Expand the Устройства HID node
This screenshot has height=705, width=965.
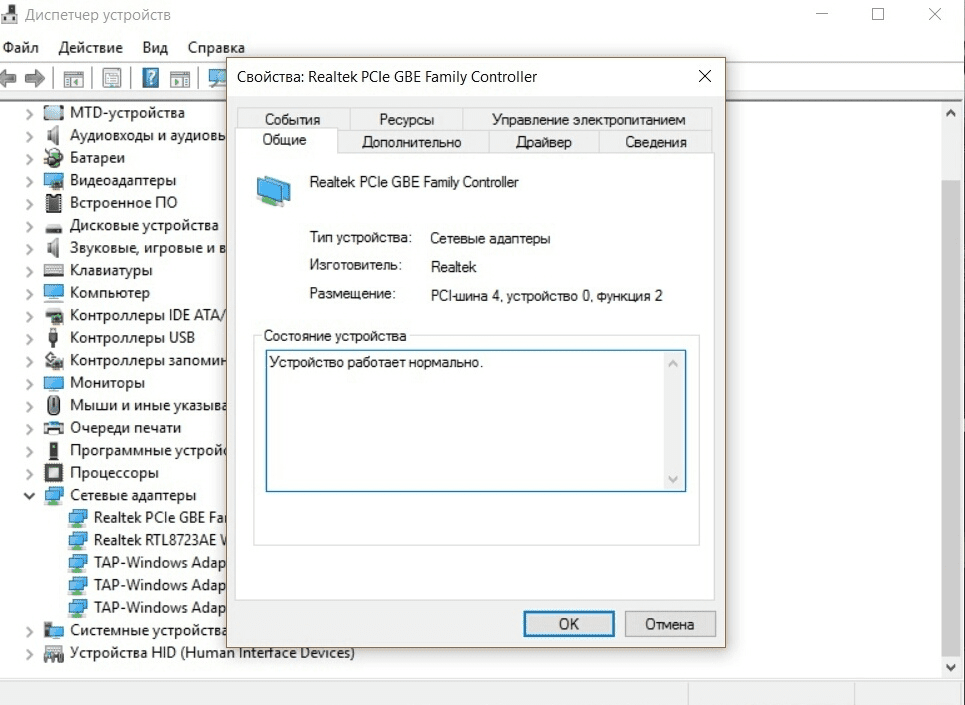tap(30, 653)
